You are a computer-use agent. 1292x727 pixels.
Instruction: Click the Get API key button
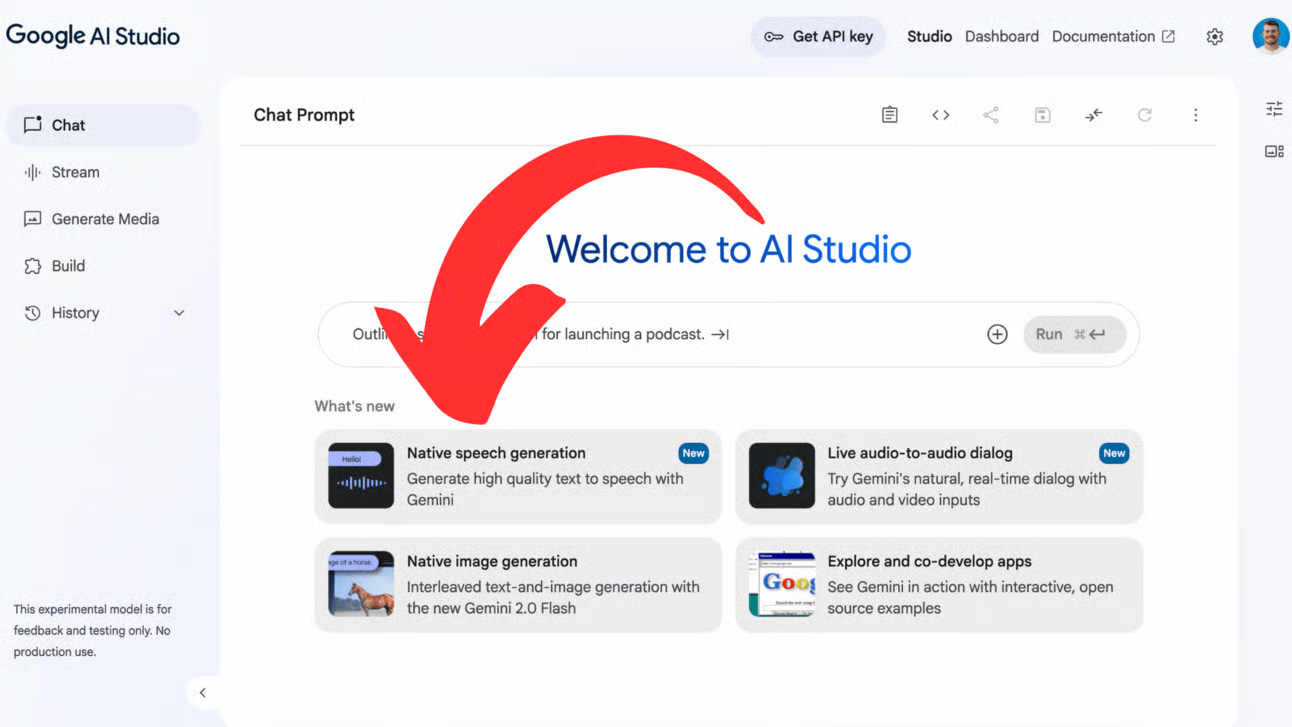click(818, 37)
